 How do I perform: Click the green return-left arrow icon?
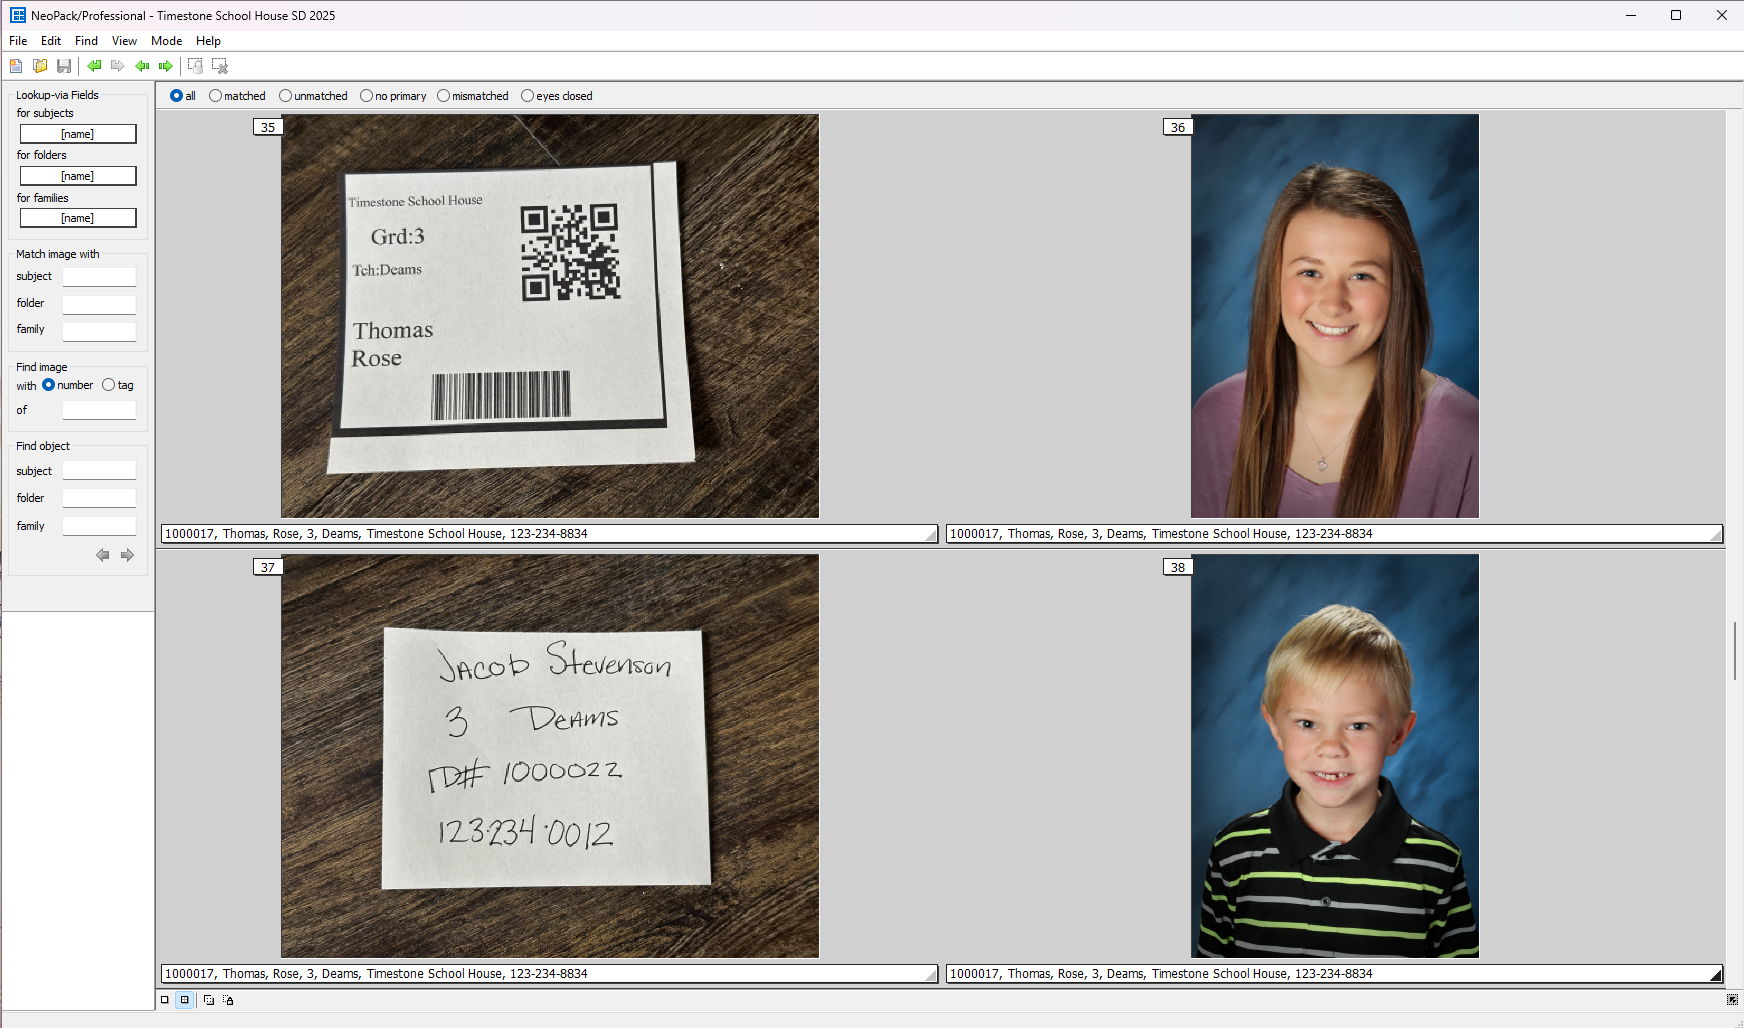click(x=94, y=66)
